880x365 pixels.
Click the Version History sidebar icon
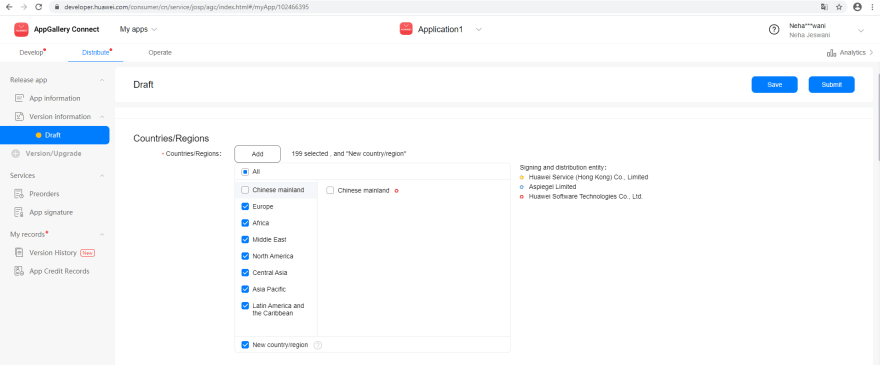[19, 253]
